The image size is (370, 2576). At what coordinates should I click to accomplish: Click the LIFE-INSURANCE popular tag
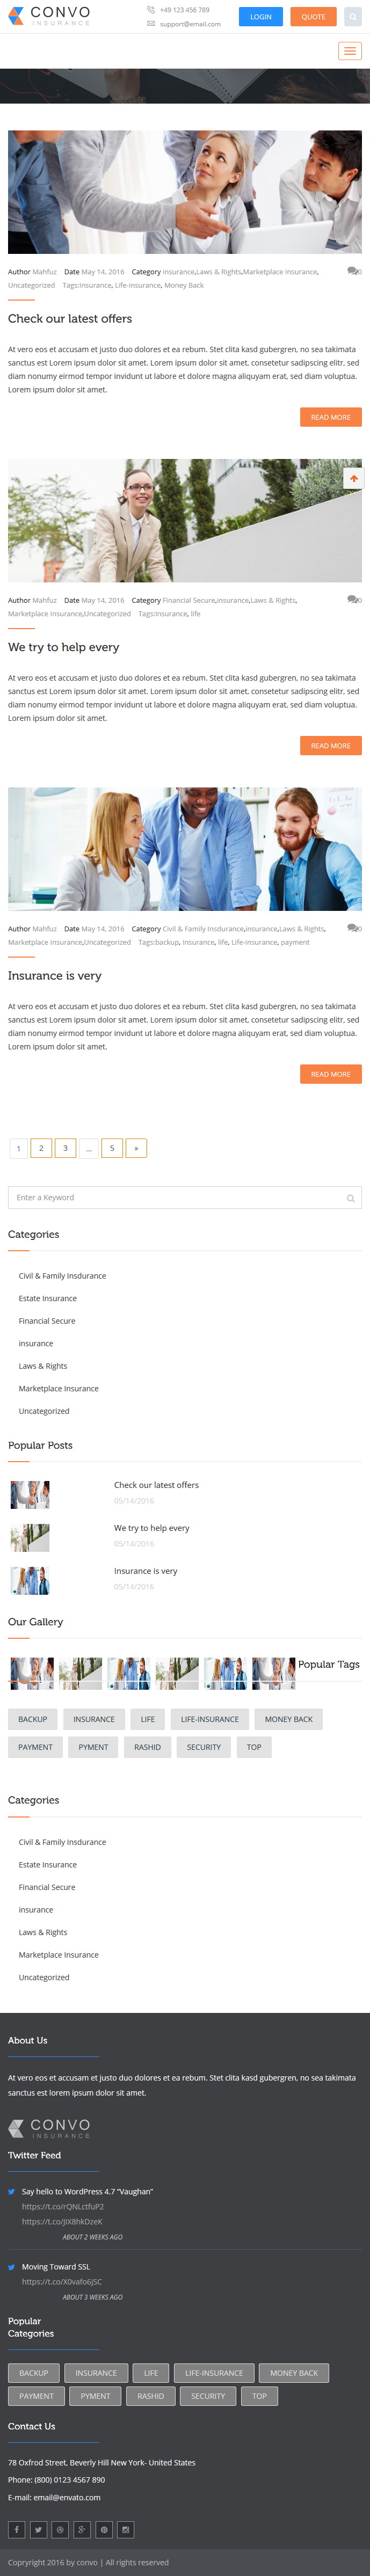pyautogui.click(x=210, y=1719)
